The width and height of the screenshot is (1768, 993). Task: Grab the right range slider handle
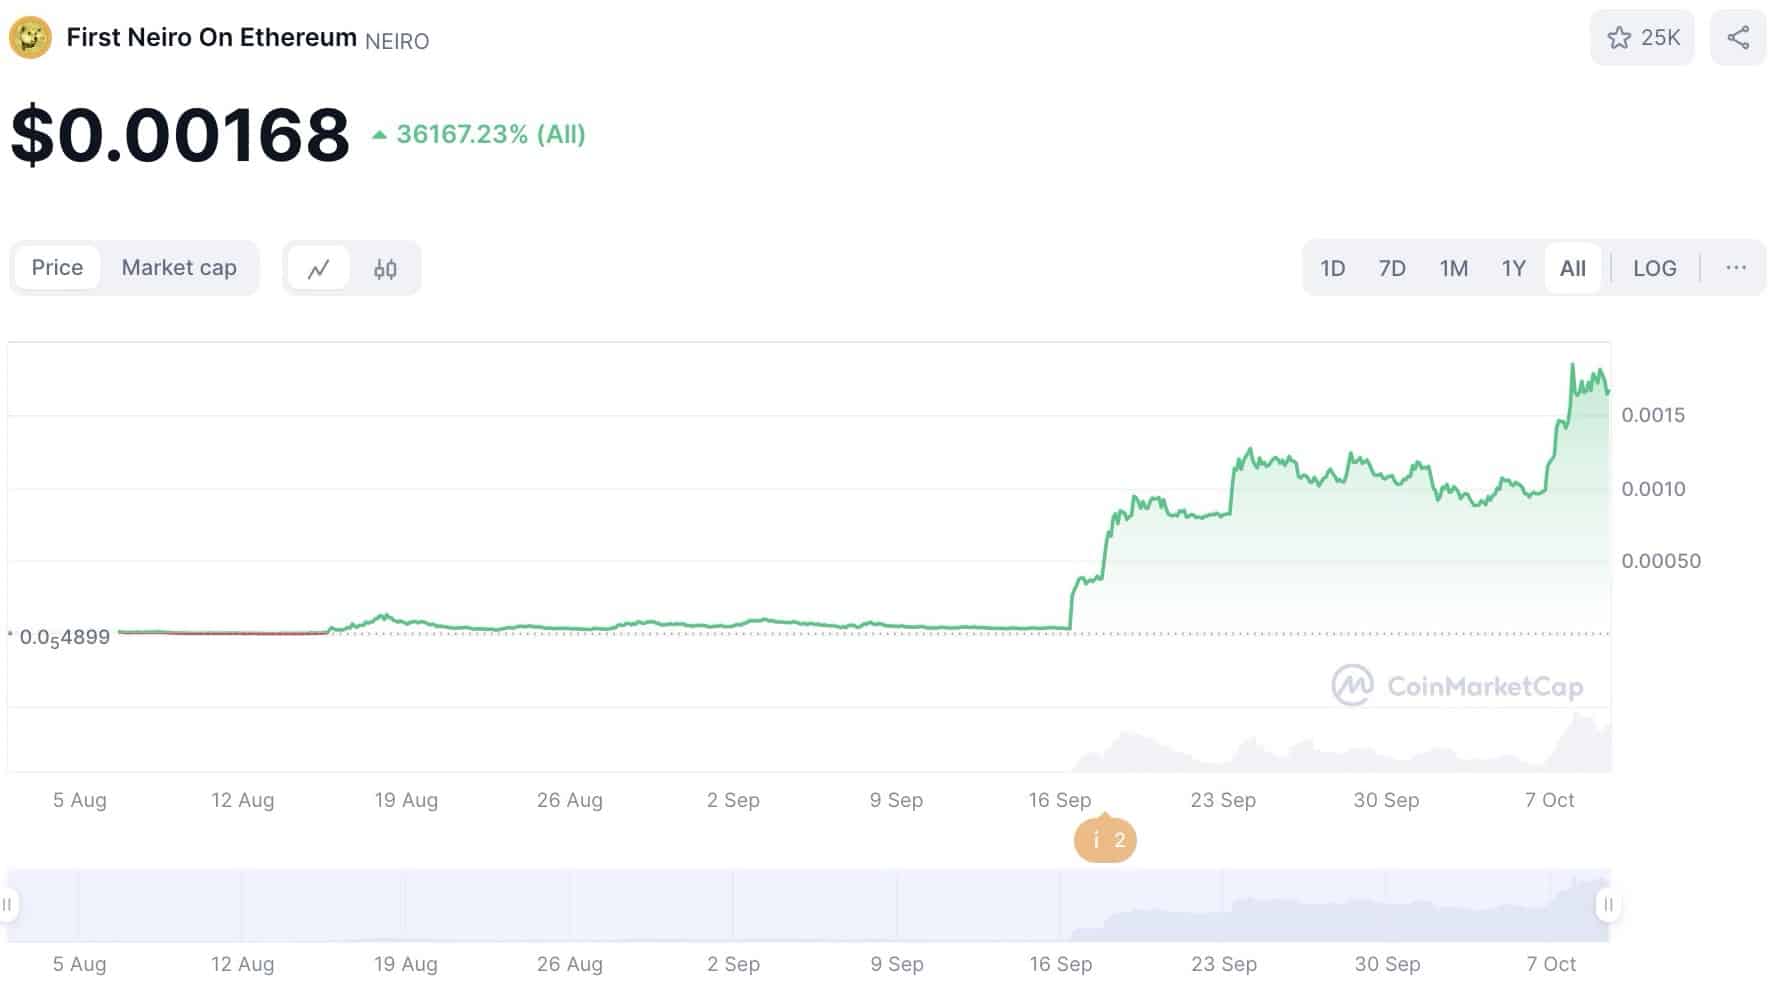pos(1608,905)
